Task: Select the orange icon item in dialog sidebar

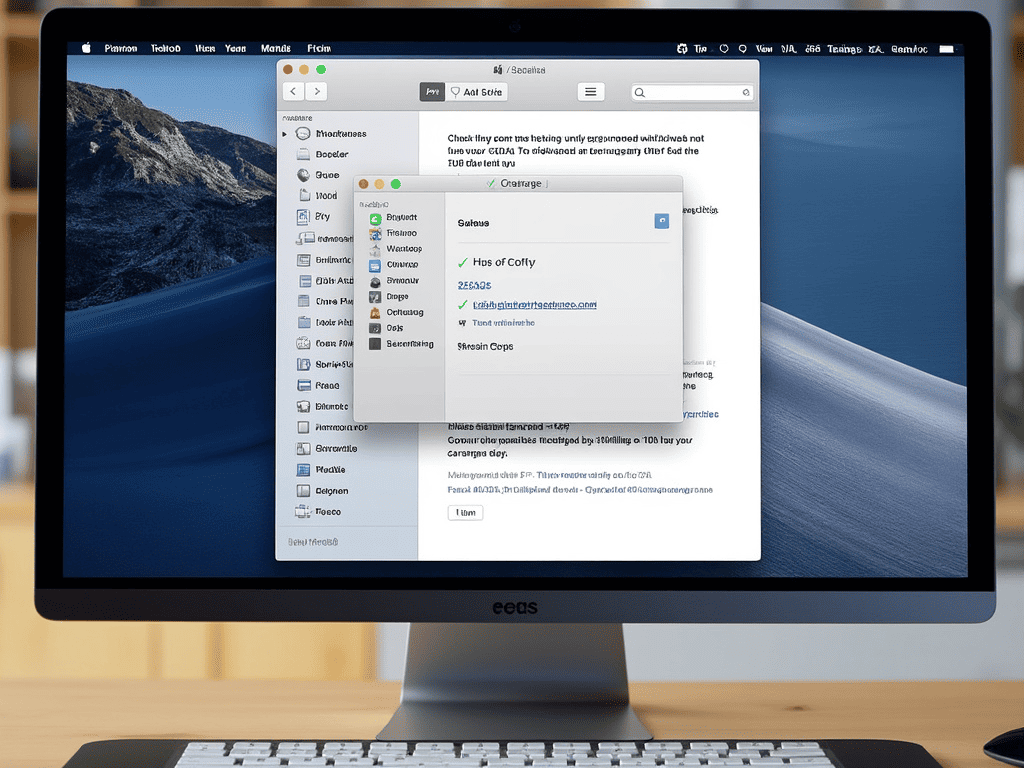Action: pos(375,312)
